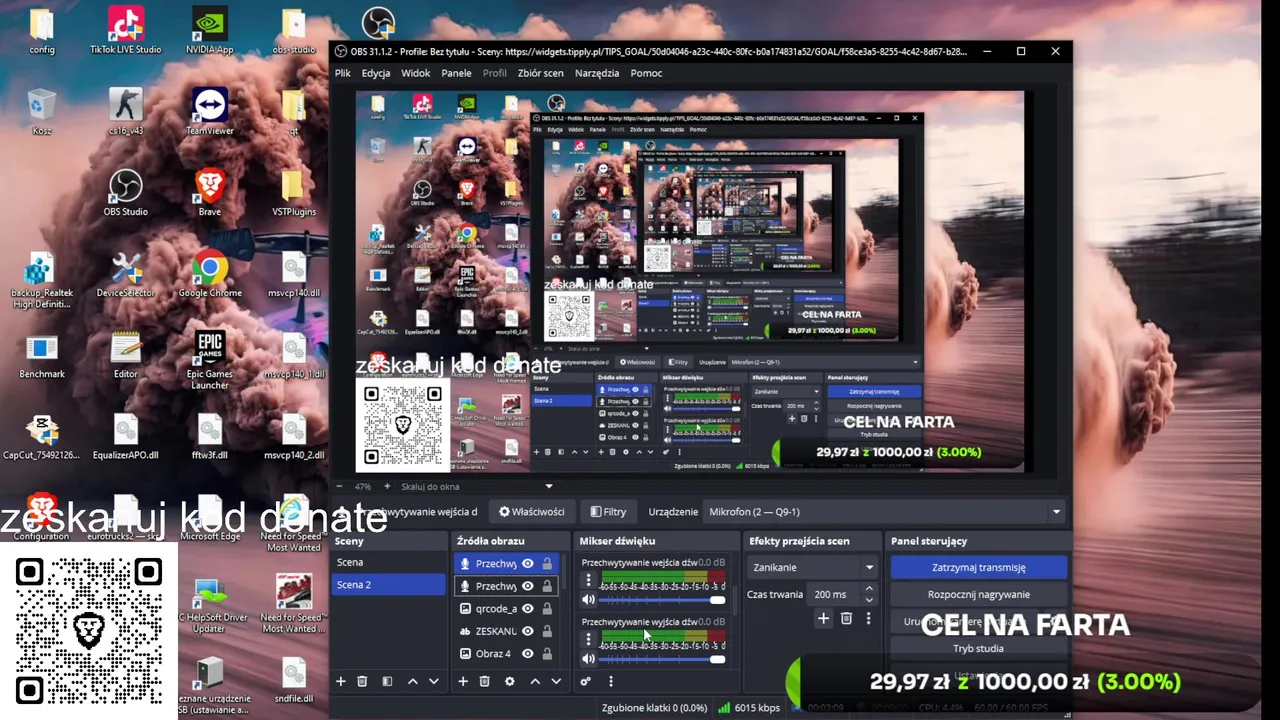The width and height of the screenshot is (1280, 720).
Task: Mute Przechwytywanie wyjścia dźw speaker icon
Action: click(x=588, y=659)
